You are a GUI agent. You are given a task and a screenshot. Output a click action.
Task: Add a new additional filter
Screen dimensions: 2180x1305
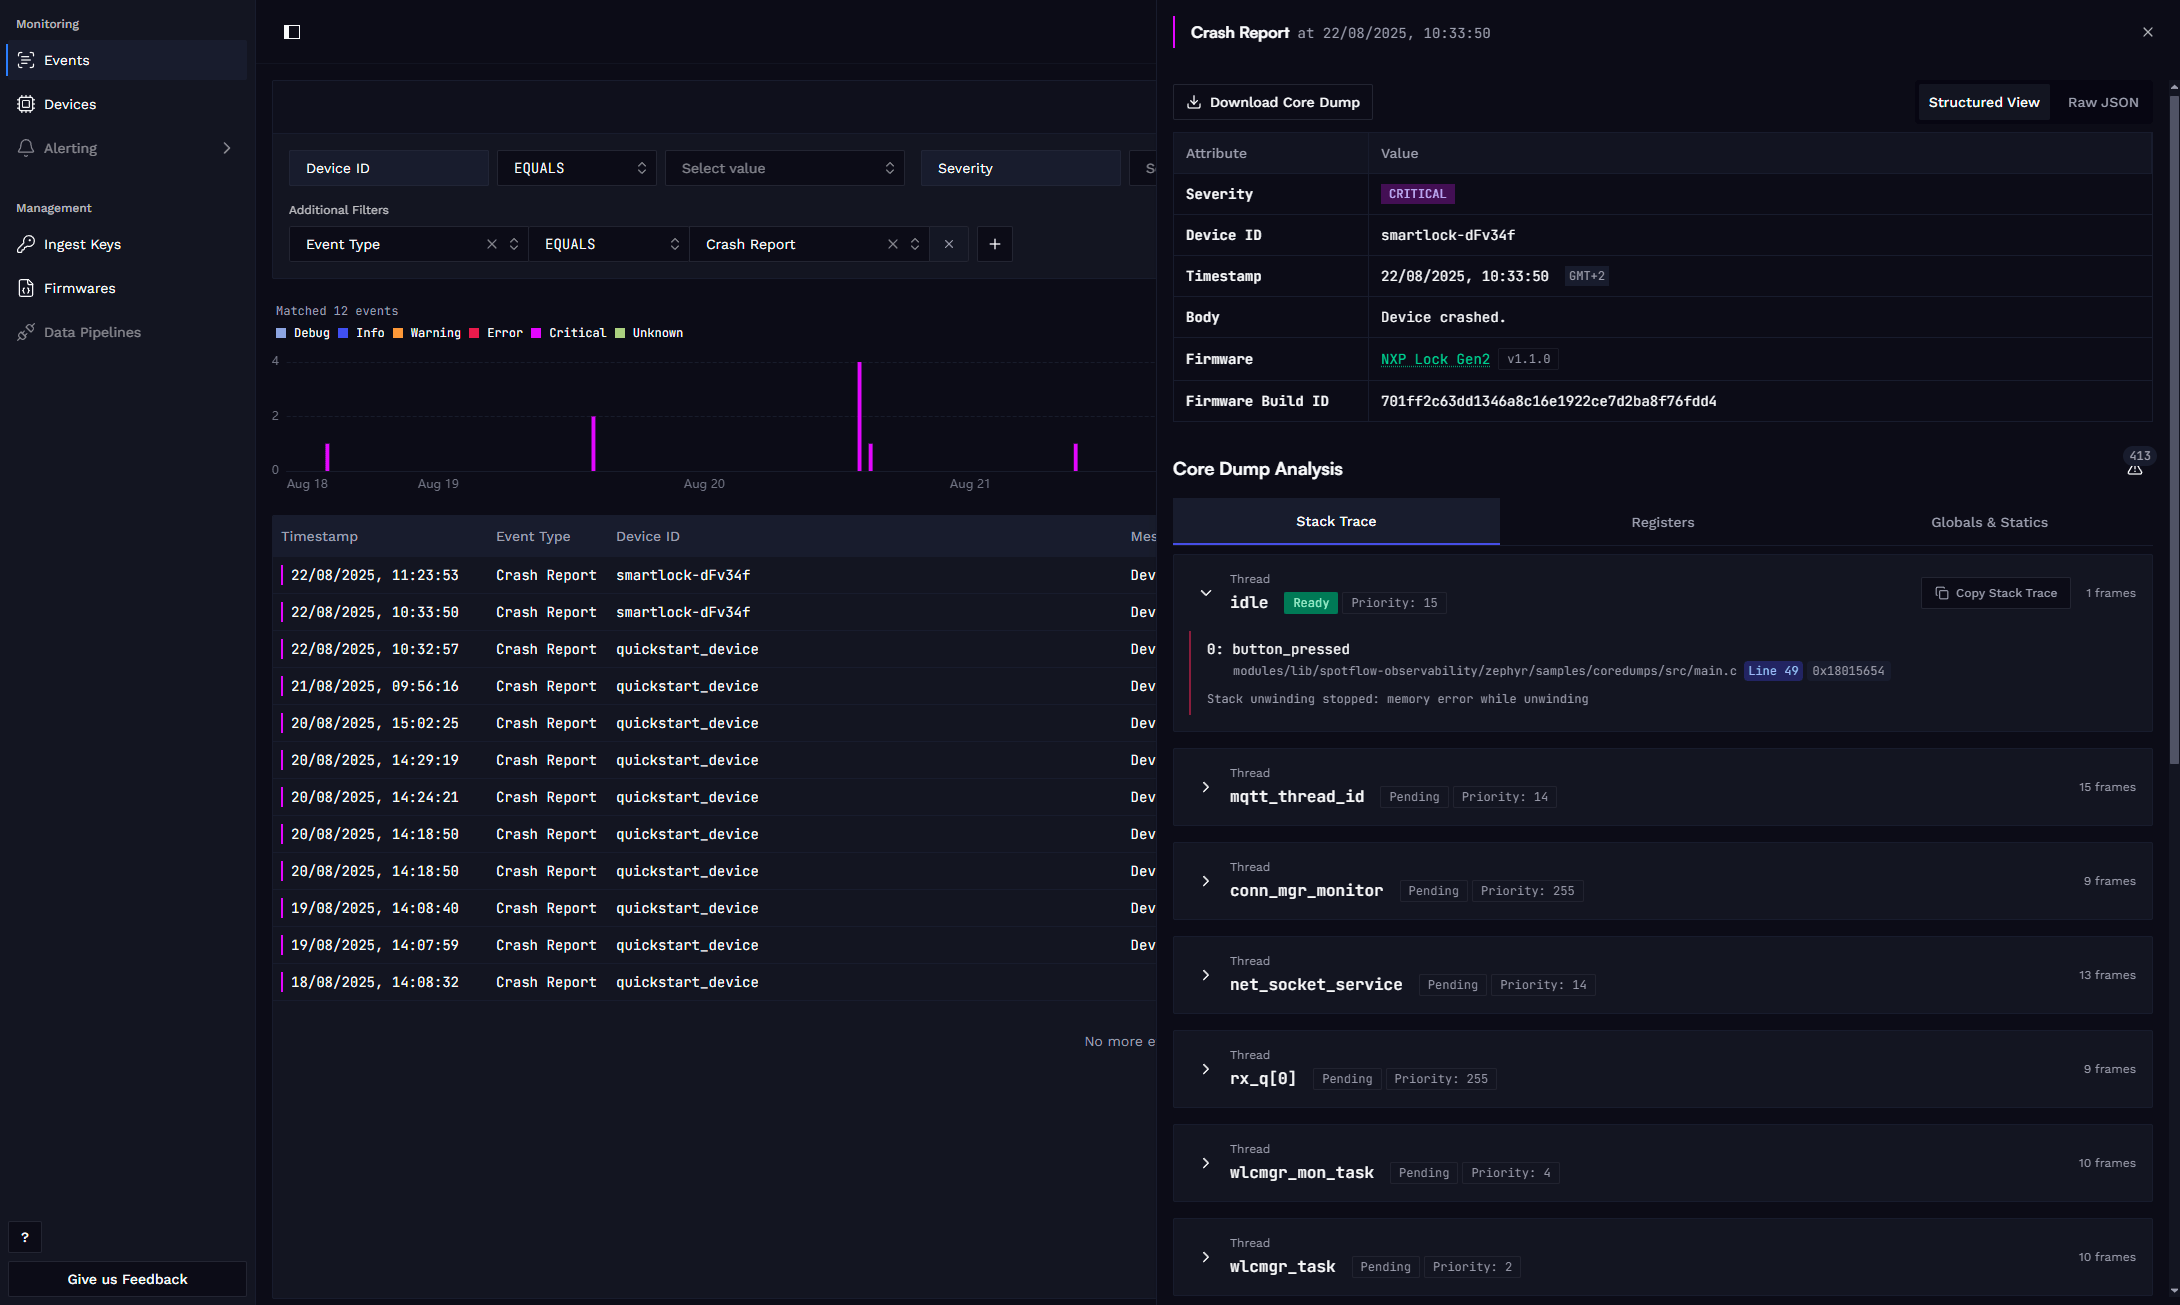point(995,244)
